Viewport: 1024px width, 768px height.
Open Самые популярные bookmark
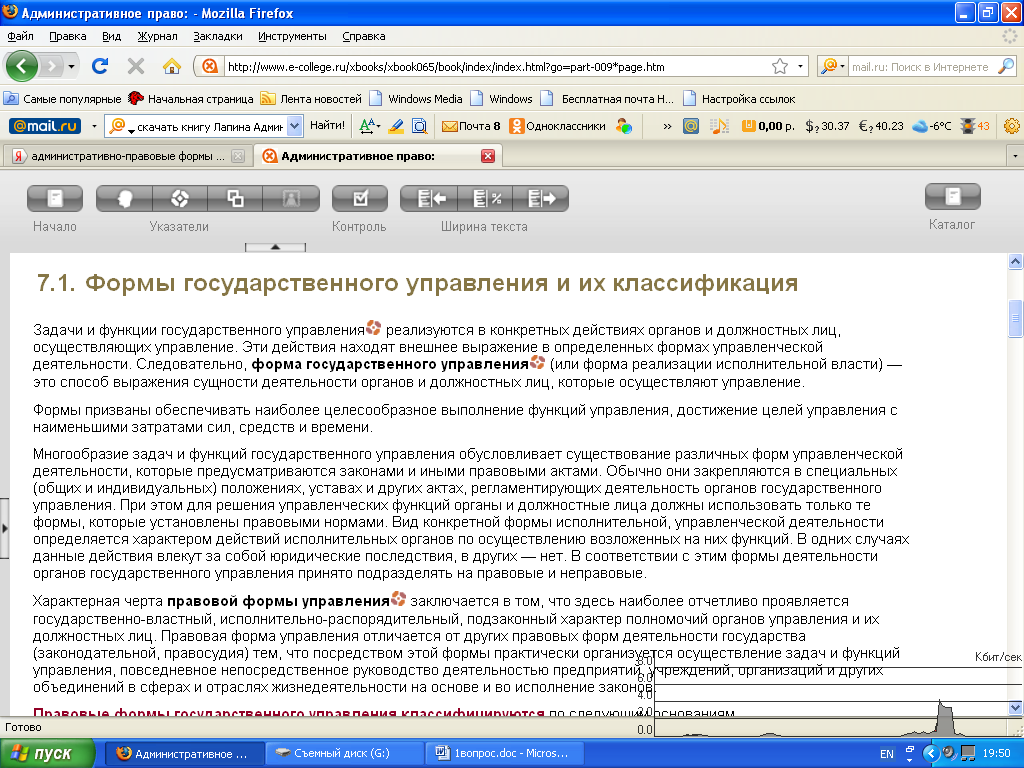point(63,99)
